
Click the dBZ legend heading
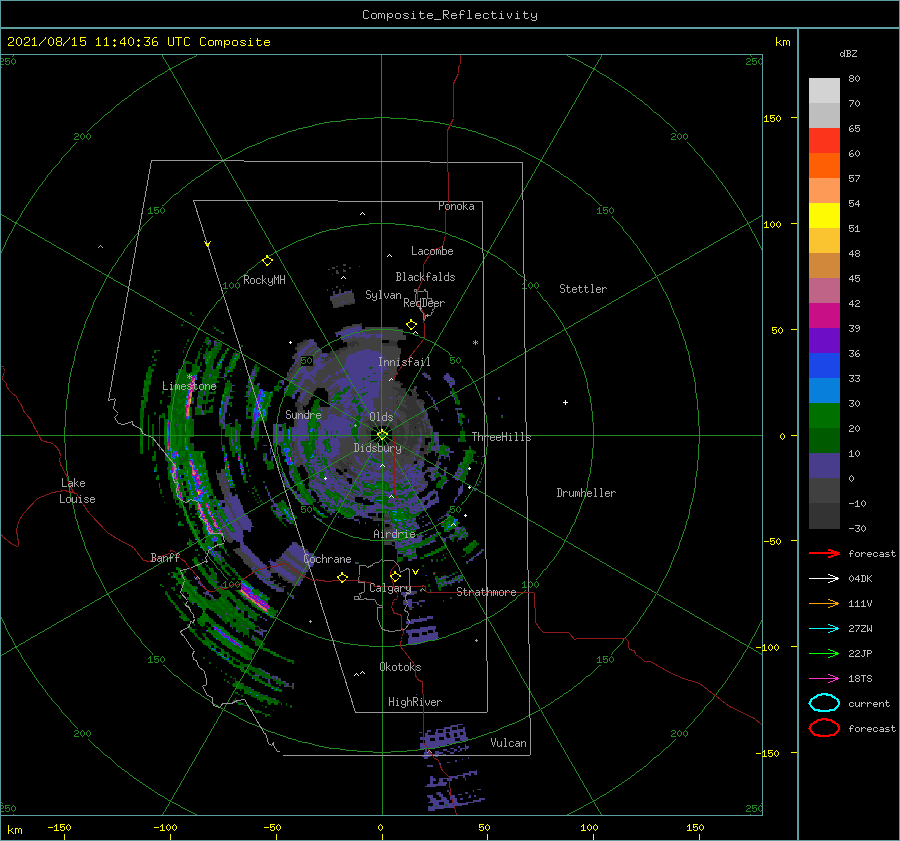pyautogui.click(x=848, y=53)
